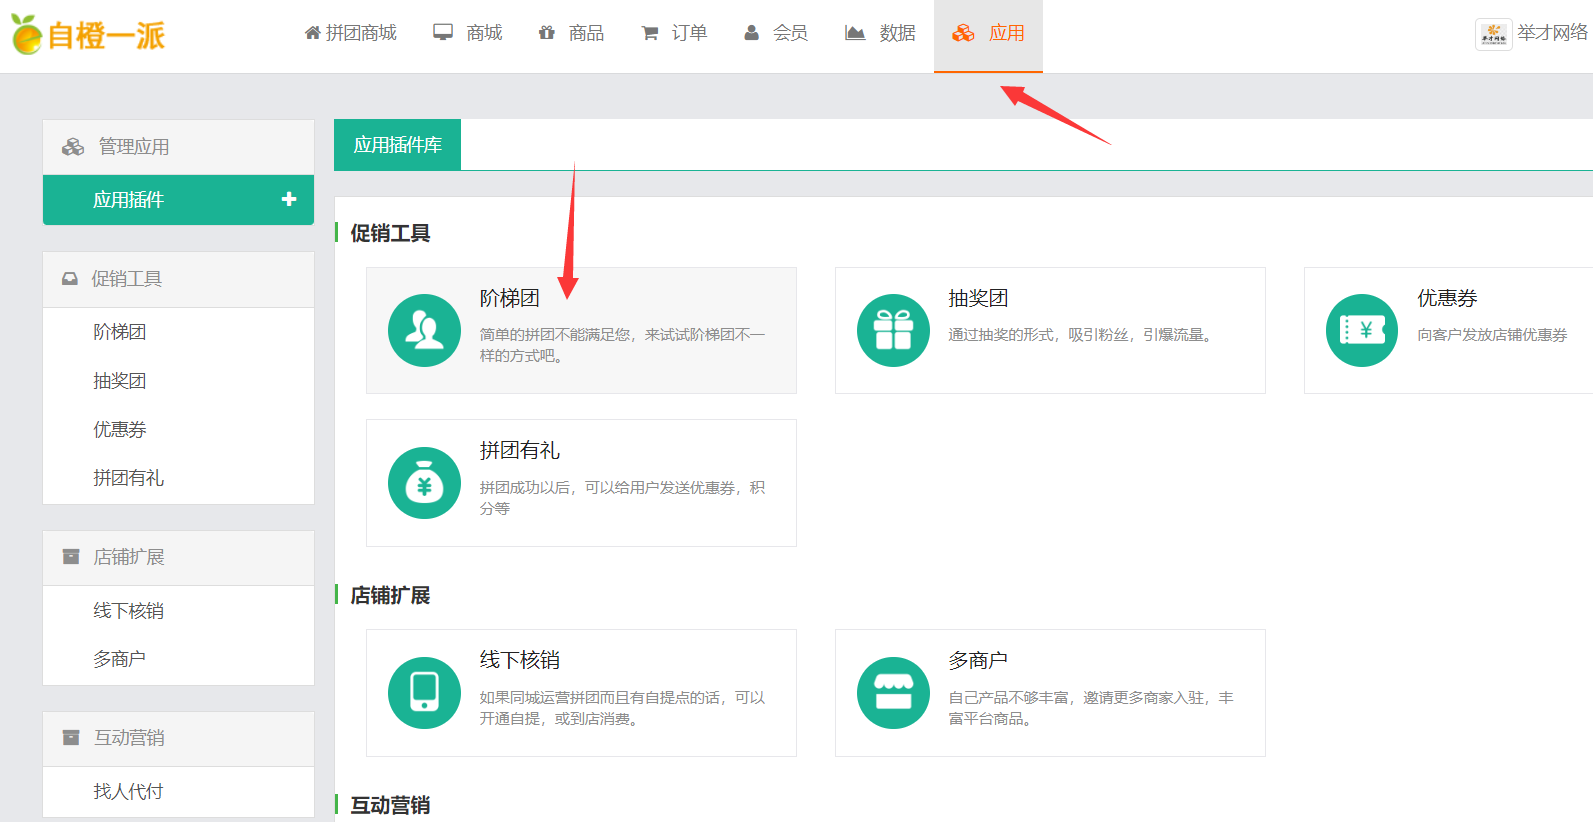Collapse the 促销工具 sidebar group

point(178,279)
